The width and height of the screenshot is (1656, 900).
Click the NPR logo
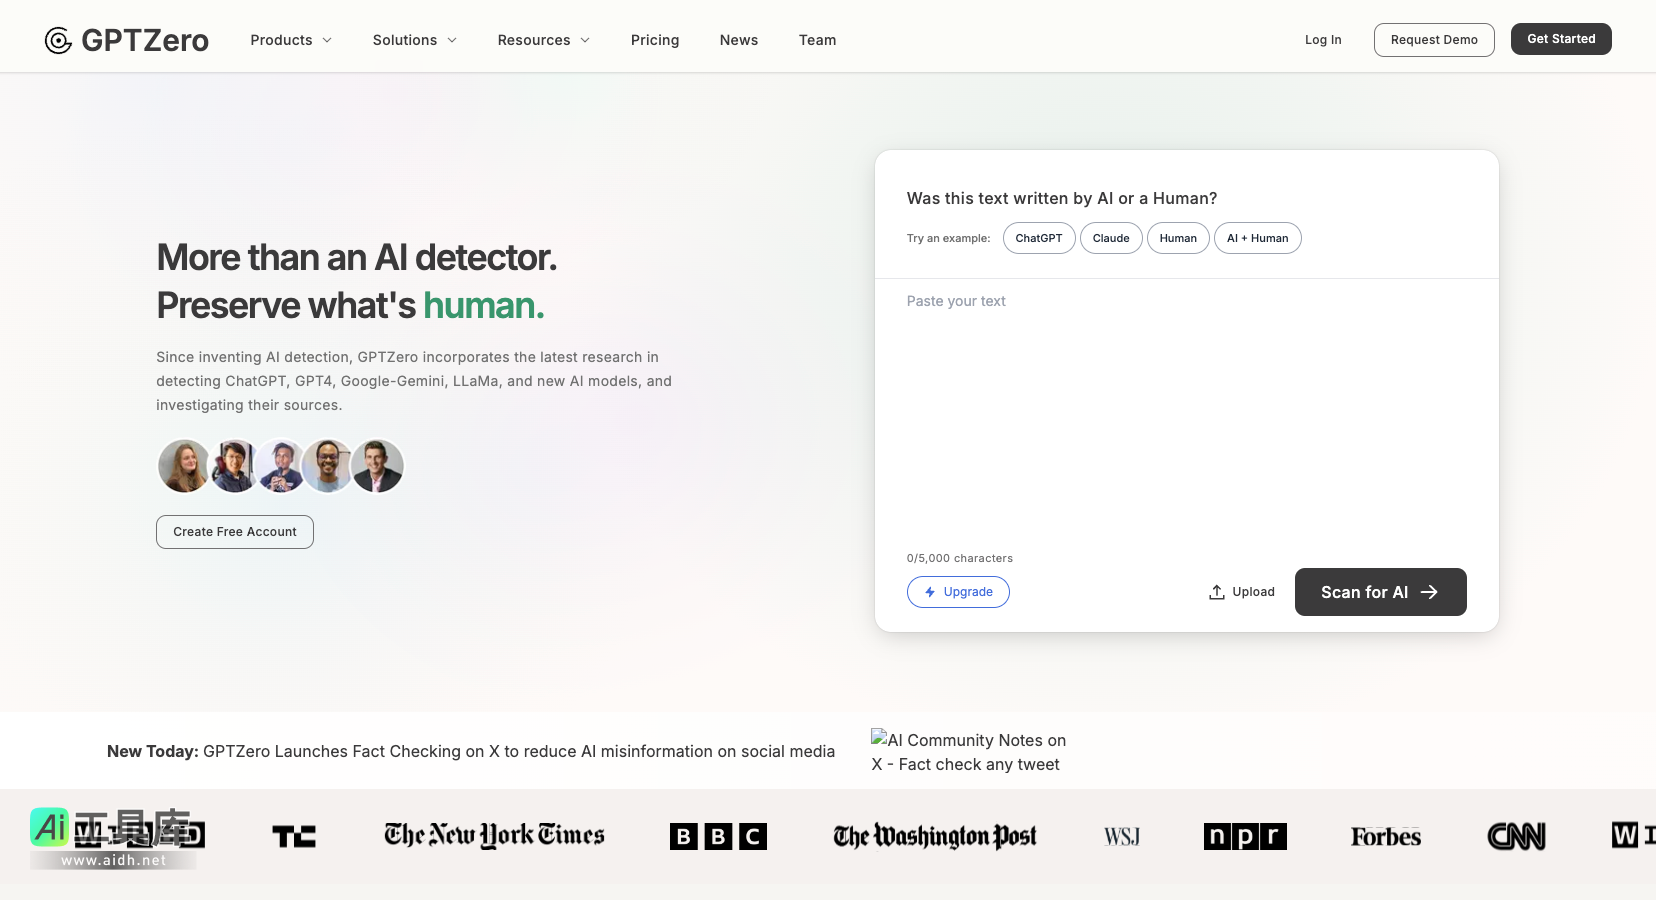1245,836
